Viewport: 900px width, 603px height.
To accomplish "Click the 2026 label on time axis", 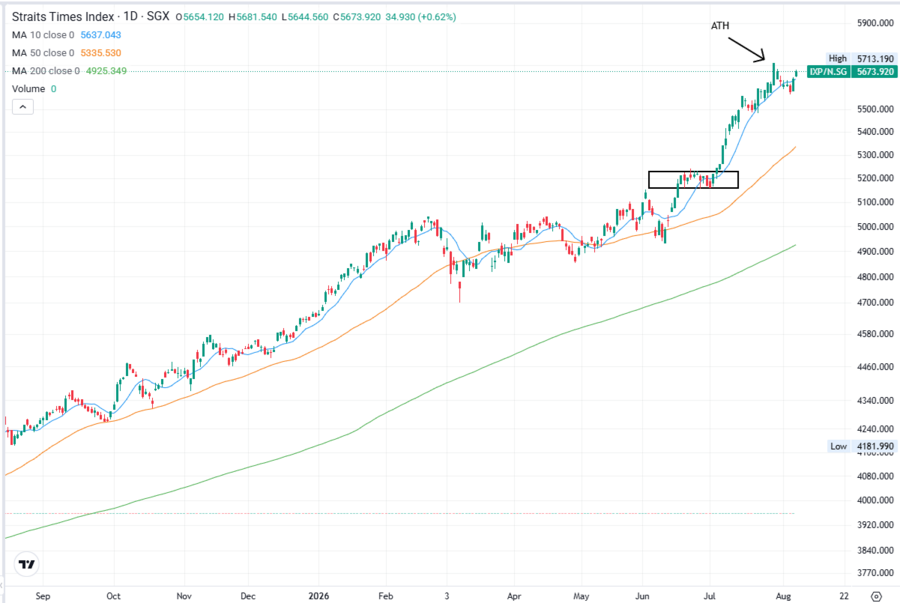I will coord(319,596).
